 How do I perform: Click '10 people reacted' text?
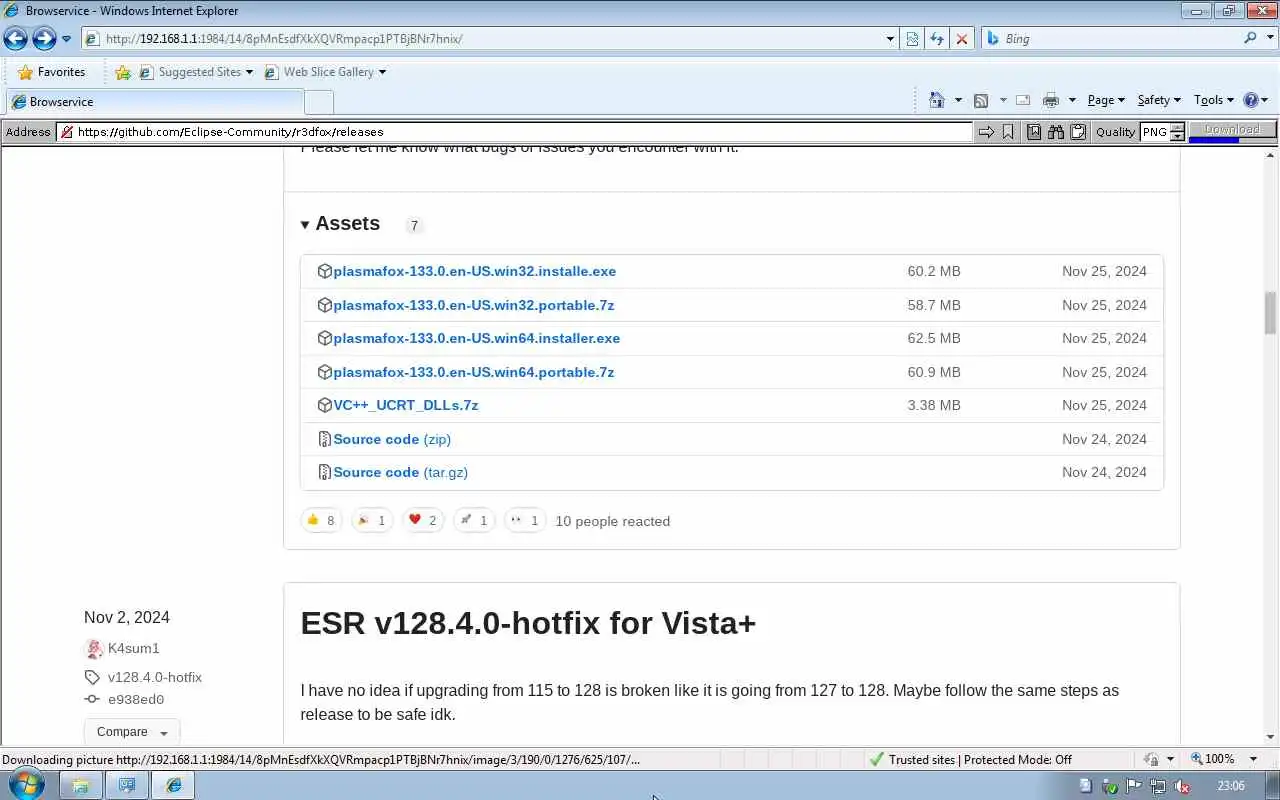[x=612, y=521]
